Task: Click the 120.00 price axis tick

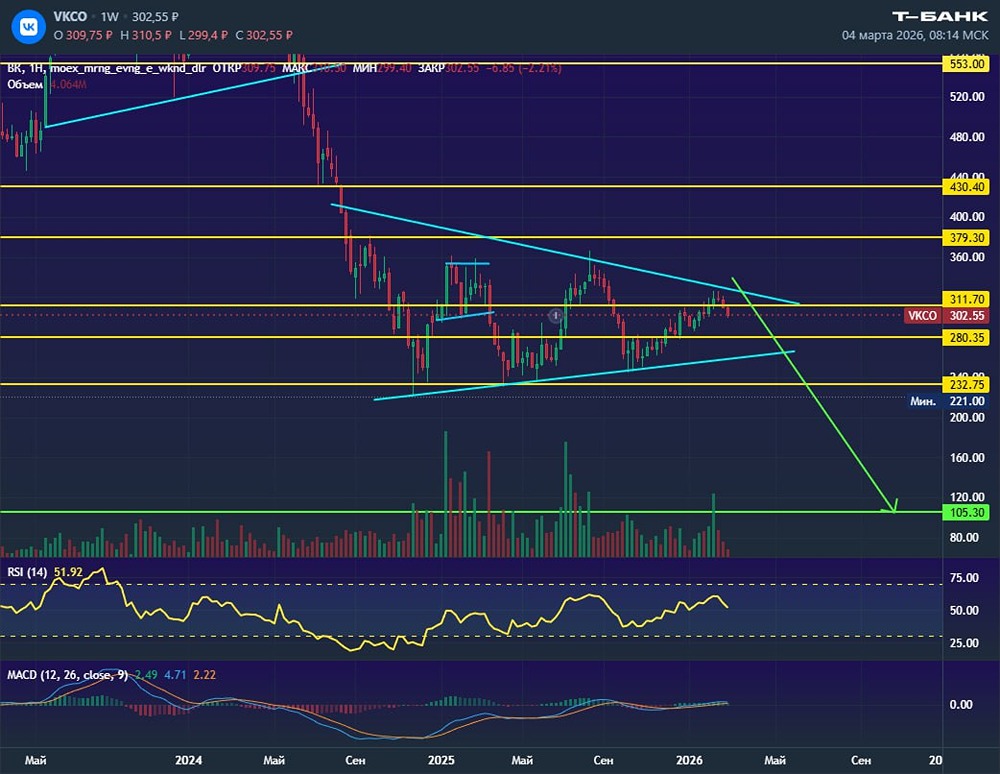Action: pos(967,497)
